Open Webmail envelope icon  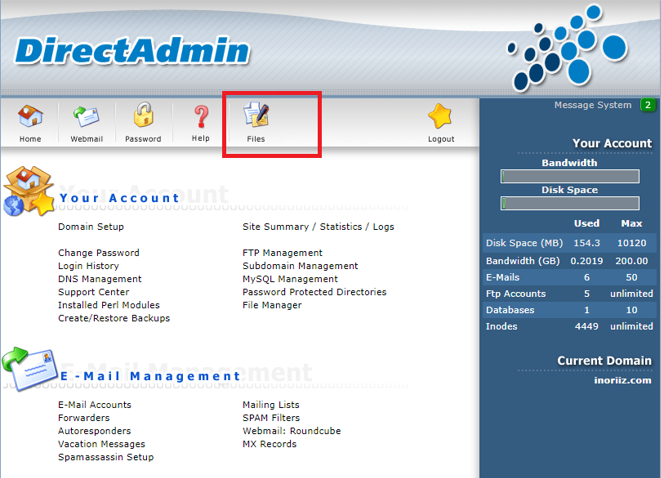(86, 116)
